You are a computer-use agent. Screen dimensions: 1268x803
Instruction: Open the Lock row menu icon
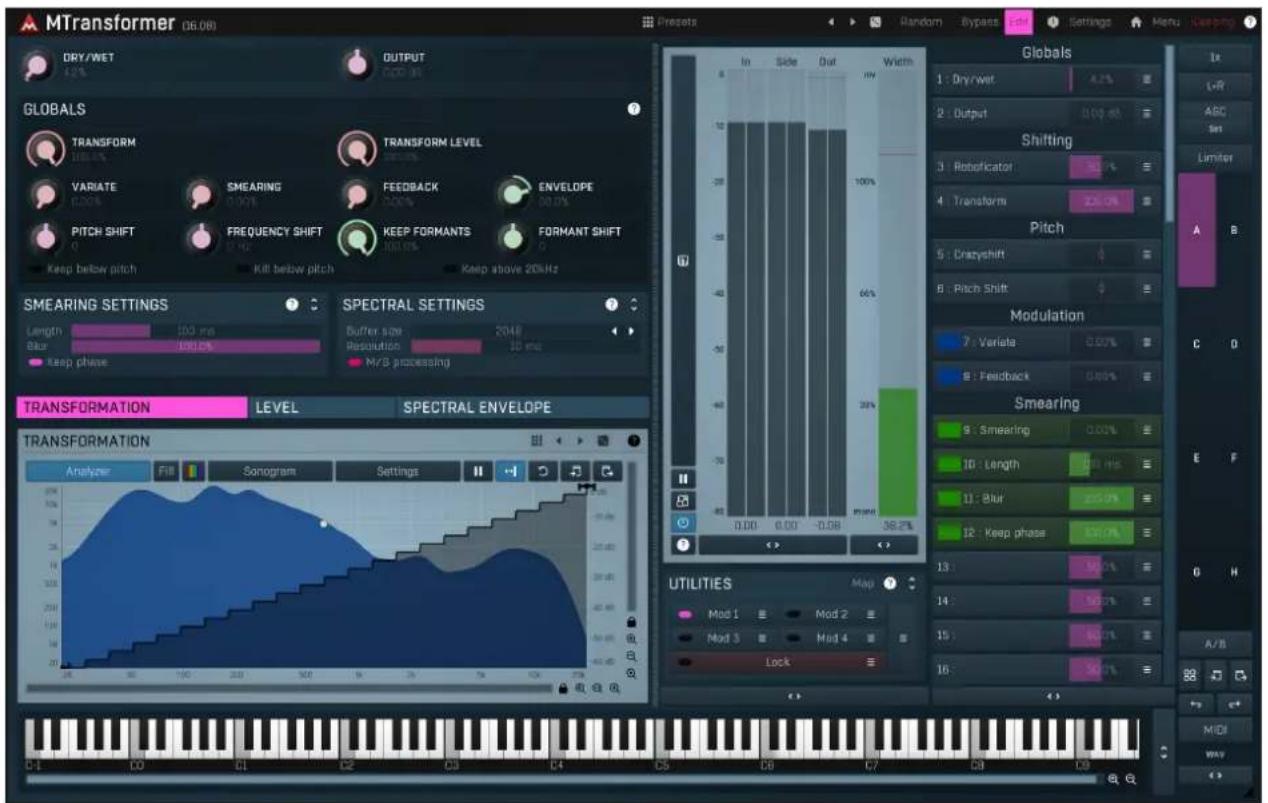[x=871, y=661]
